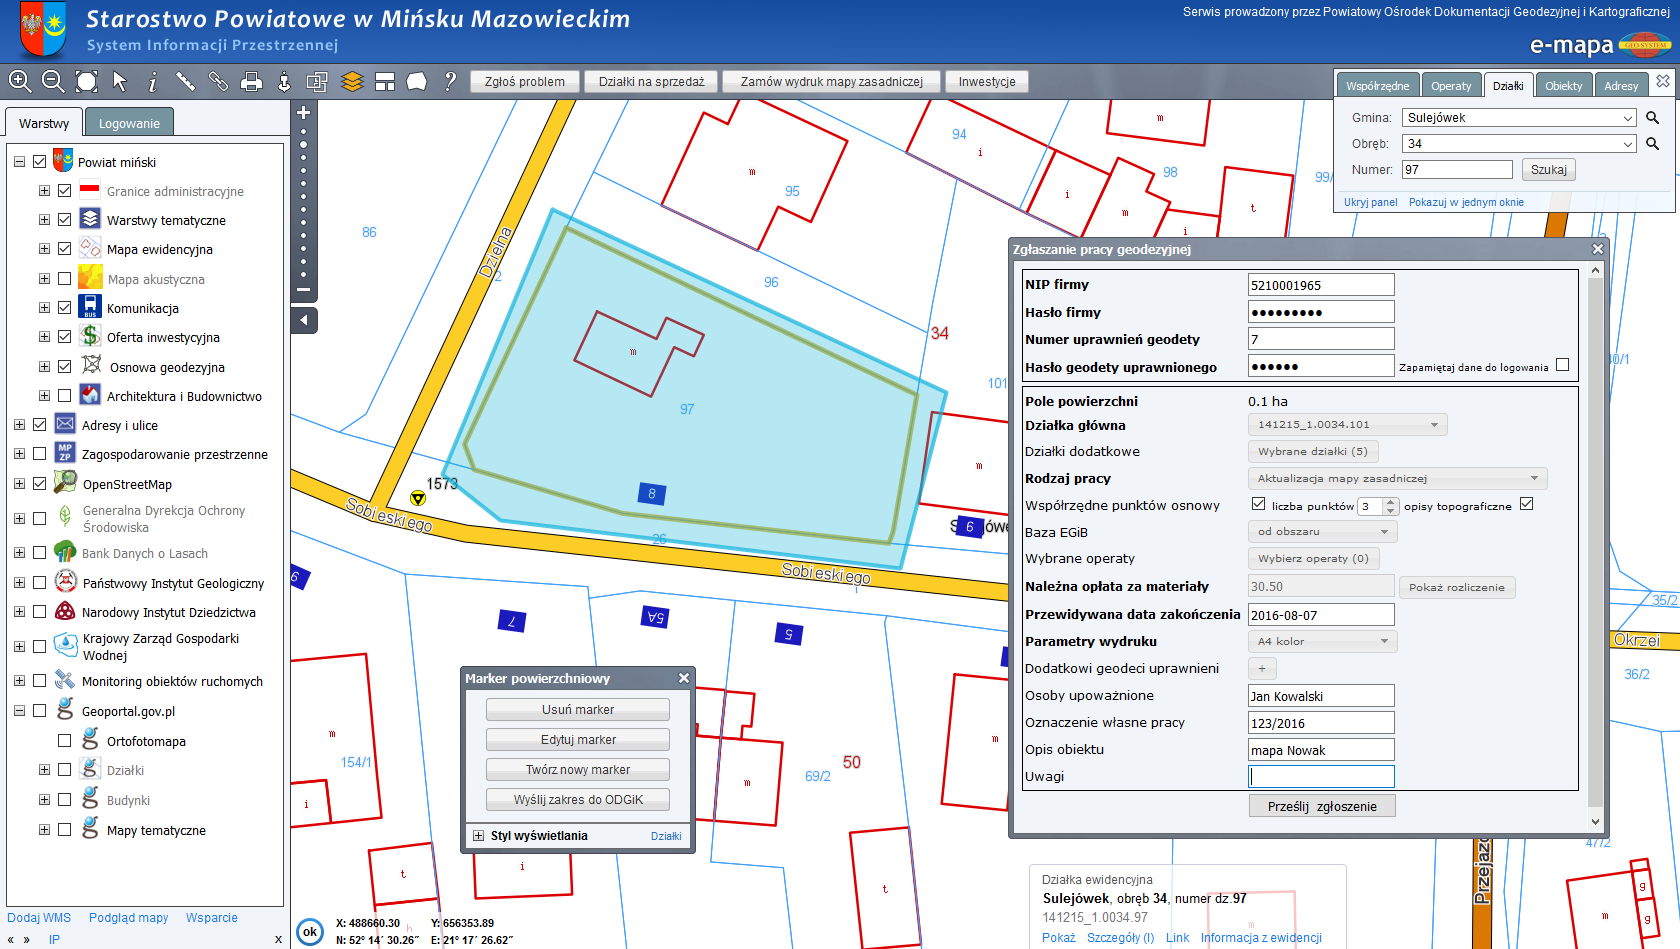Image resolution: width=1680 pixels, height=949 pixels.
Task: Click the full extent view icon
Action: point(87,82)
